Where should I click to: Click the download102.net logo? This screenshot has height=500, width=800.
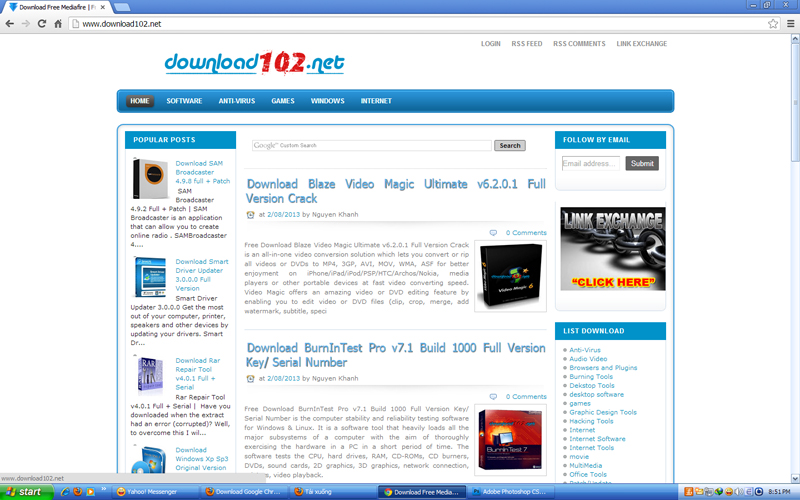[254, 63]
